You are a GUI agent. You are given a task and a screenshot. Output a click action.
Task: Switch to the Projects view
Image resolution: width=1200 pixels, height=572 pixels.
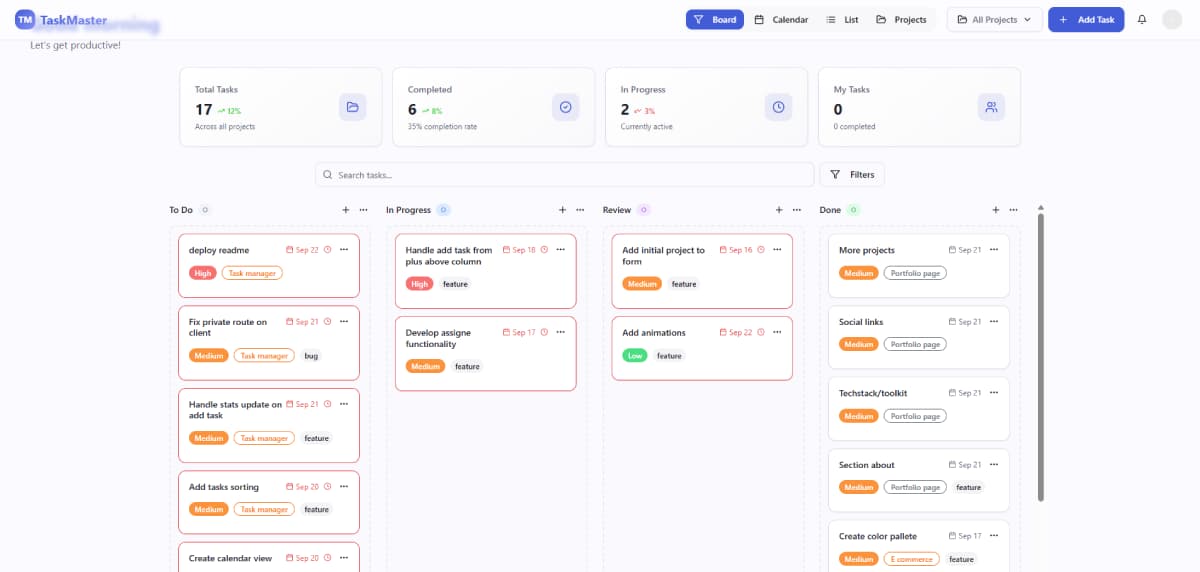click(901, 19)
